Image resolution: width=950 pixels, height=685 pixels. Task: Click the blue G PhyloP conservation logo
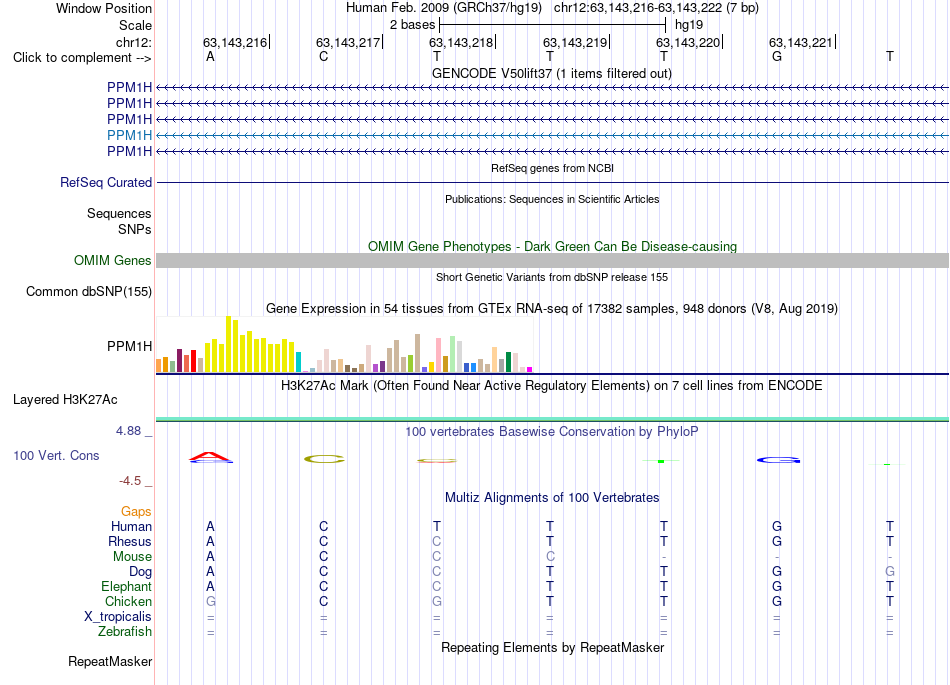(x=779, y=460)
